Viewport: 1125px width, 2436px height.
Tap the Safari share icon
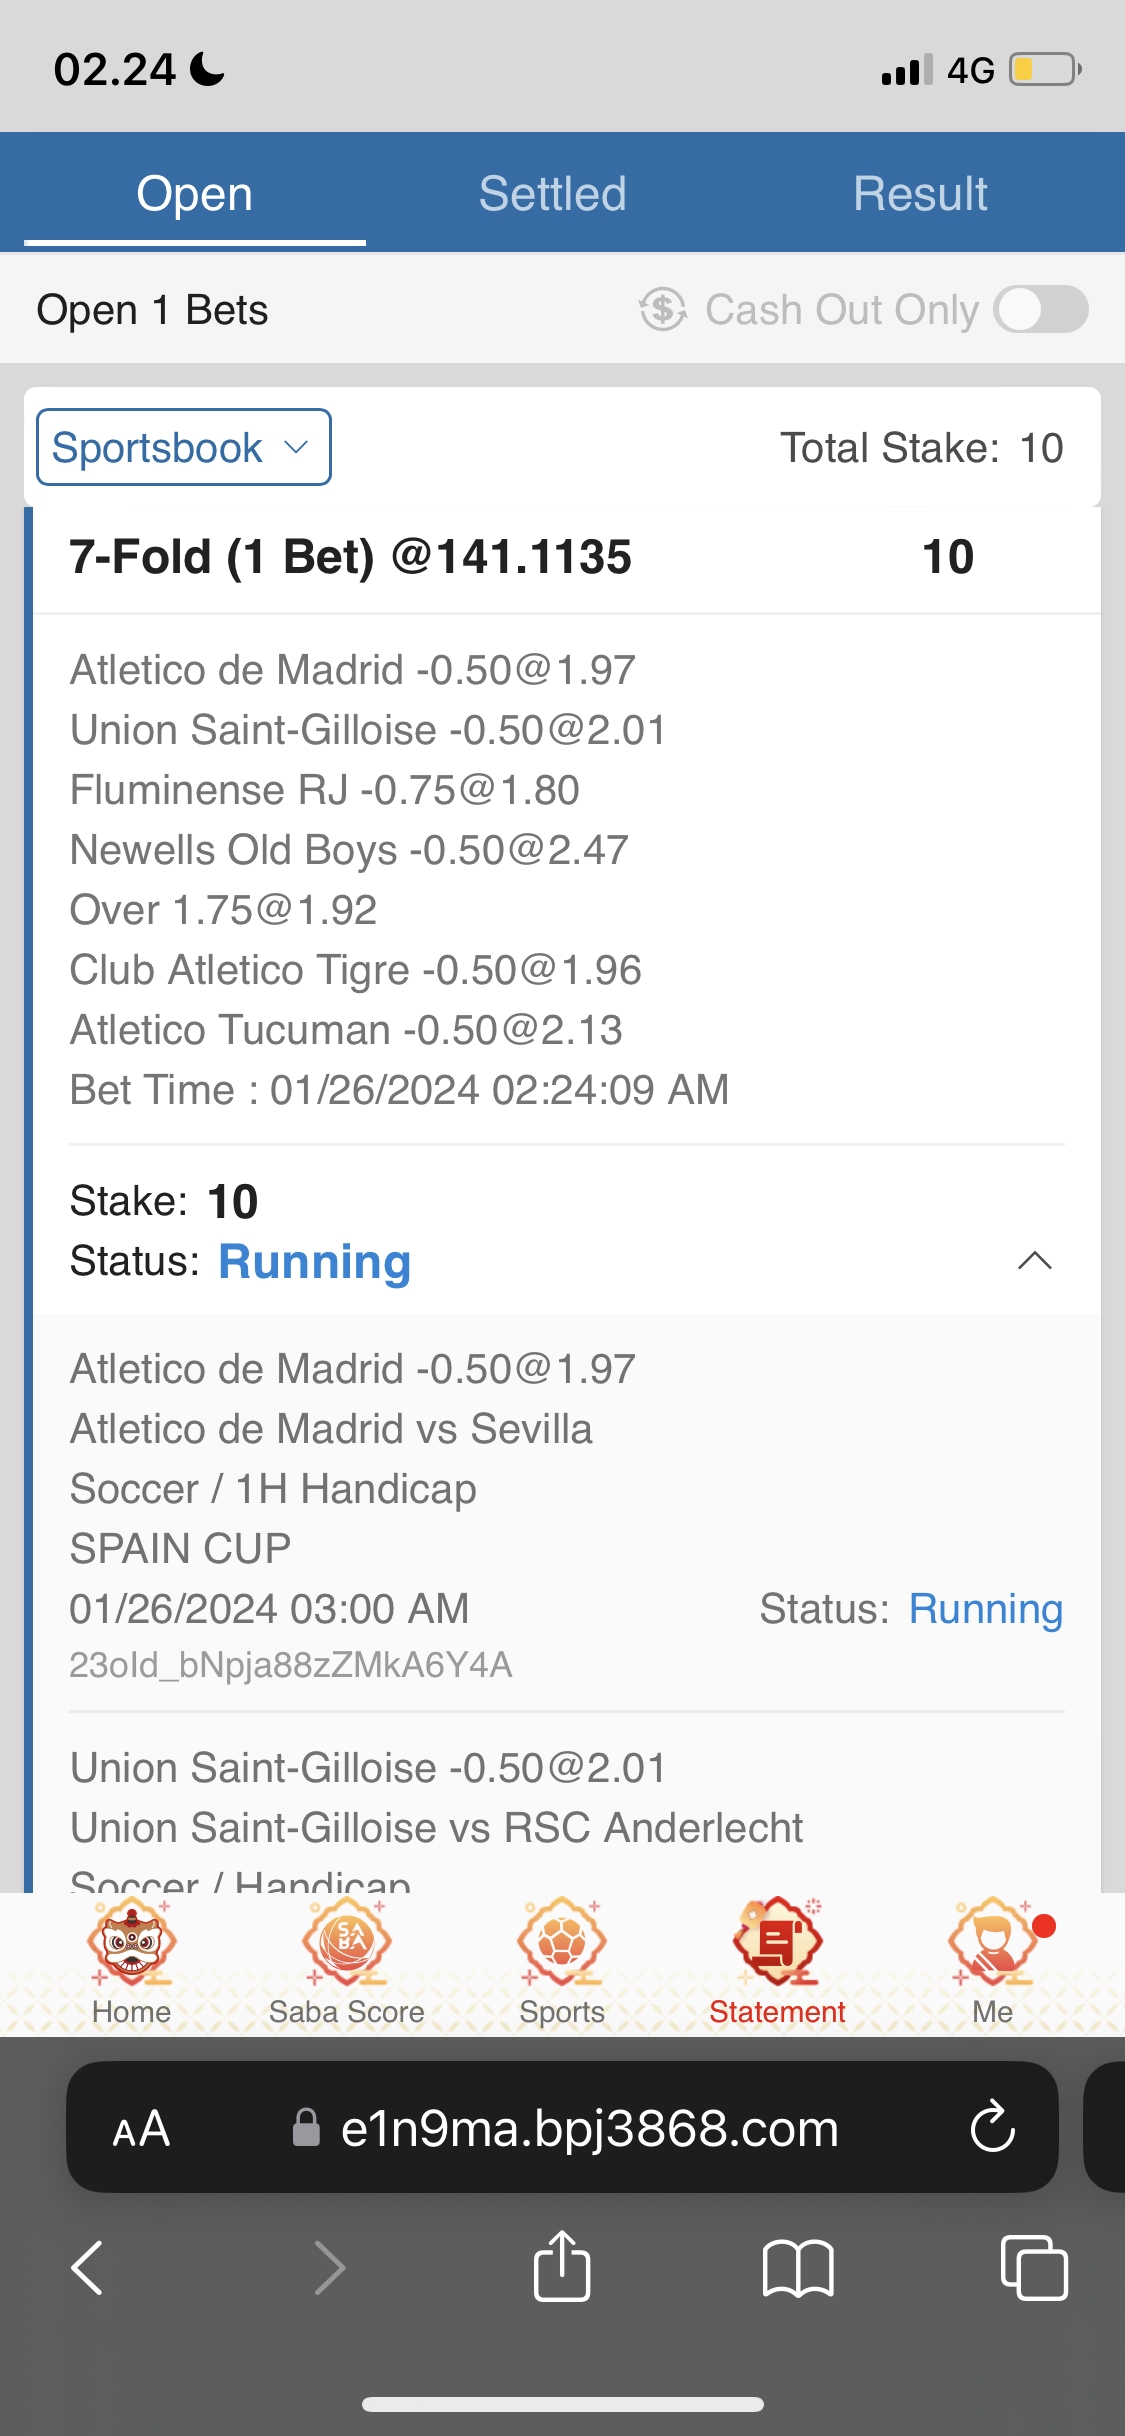(562, 2267)
